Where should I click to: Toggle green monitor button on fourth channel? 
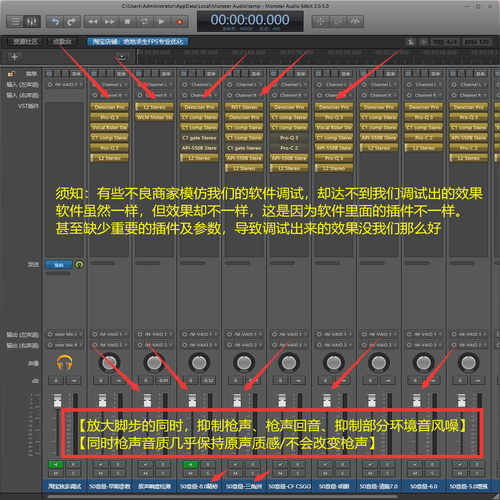pyautogui.click(x=191, y=465)
